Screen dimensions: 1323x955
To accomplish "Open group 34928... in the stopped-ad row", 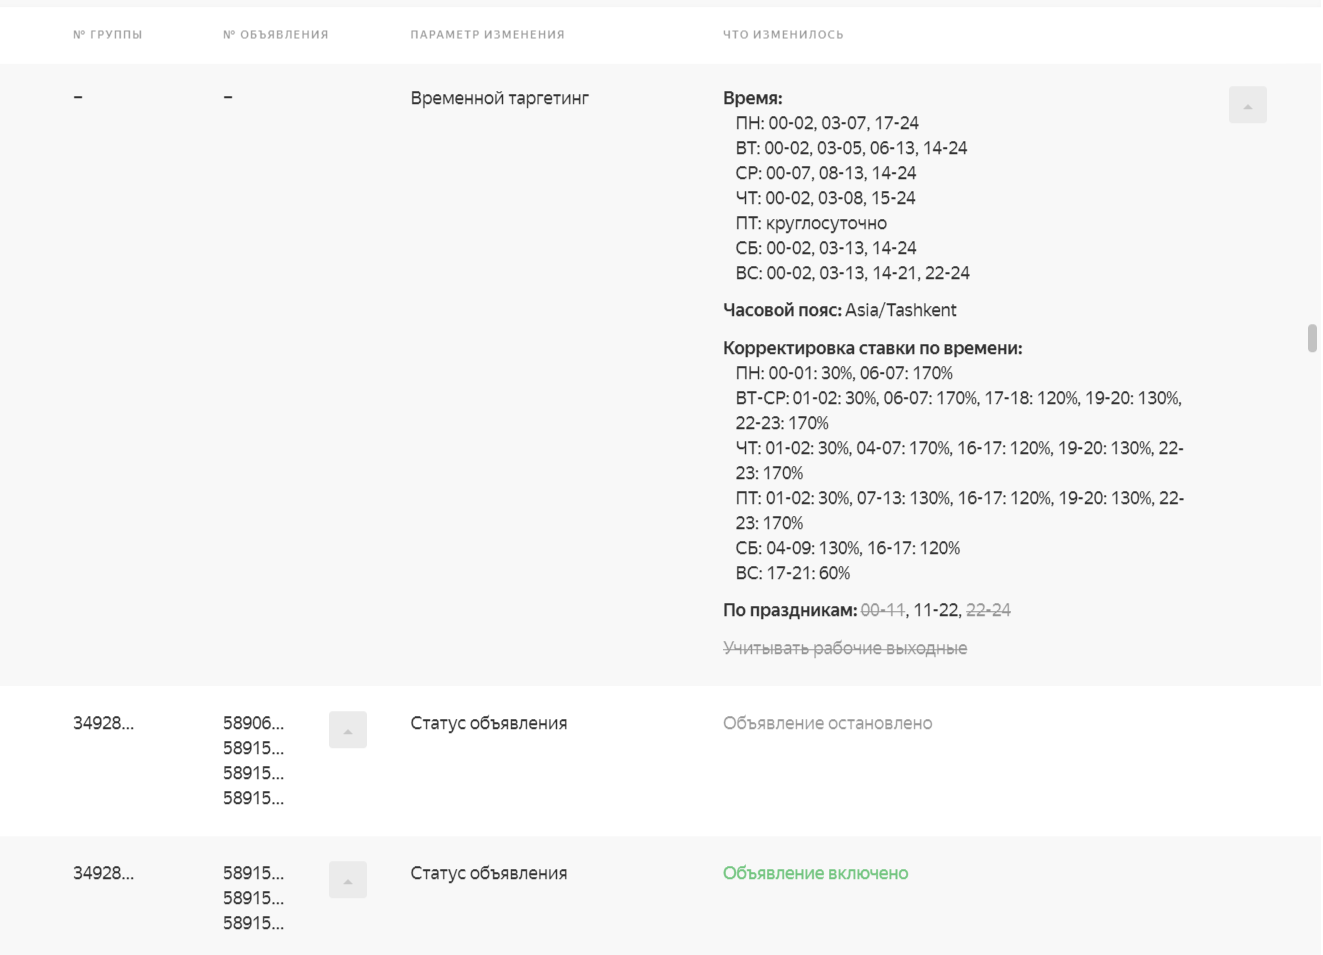I will (103, 723).
